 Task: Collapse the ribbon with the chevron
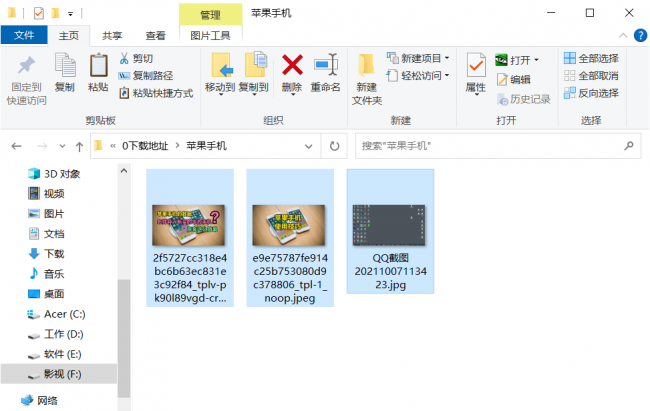[x=623, y=36]
